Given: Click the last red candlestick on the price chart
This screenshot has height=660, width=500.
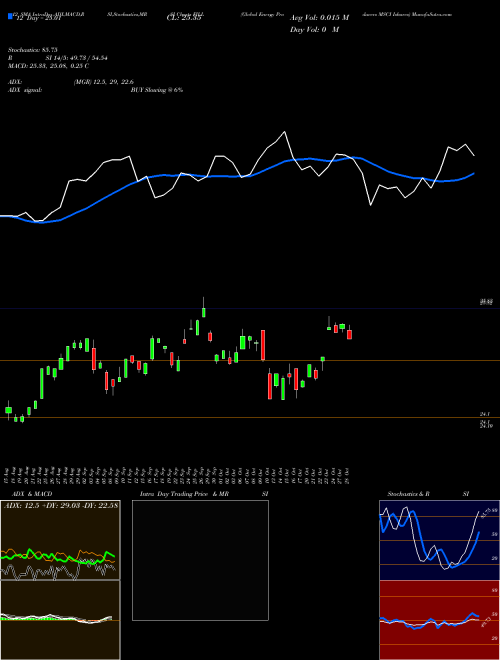Looking at the screenshot, I should click(349, 334).
